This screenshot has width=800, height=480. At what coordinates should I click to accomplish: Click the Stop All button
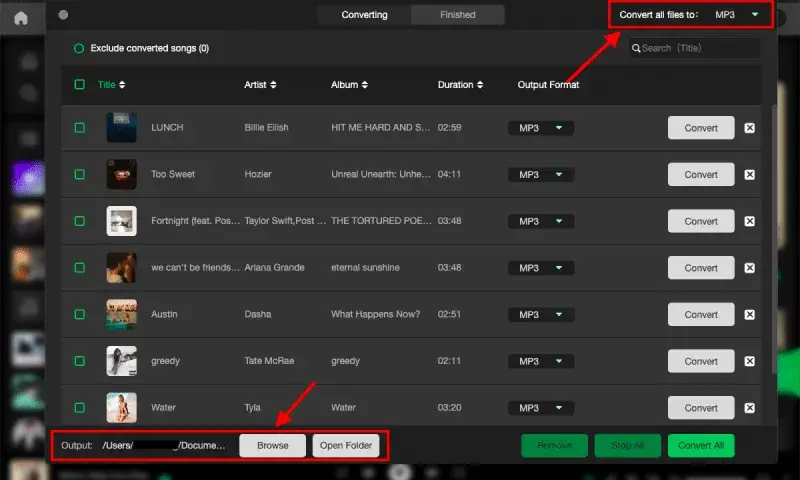pyautogui.click(x=628, y=446)
